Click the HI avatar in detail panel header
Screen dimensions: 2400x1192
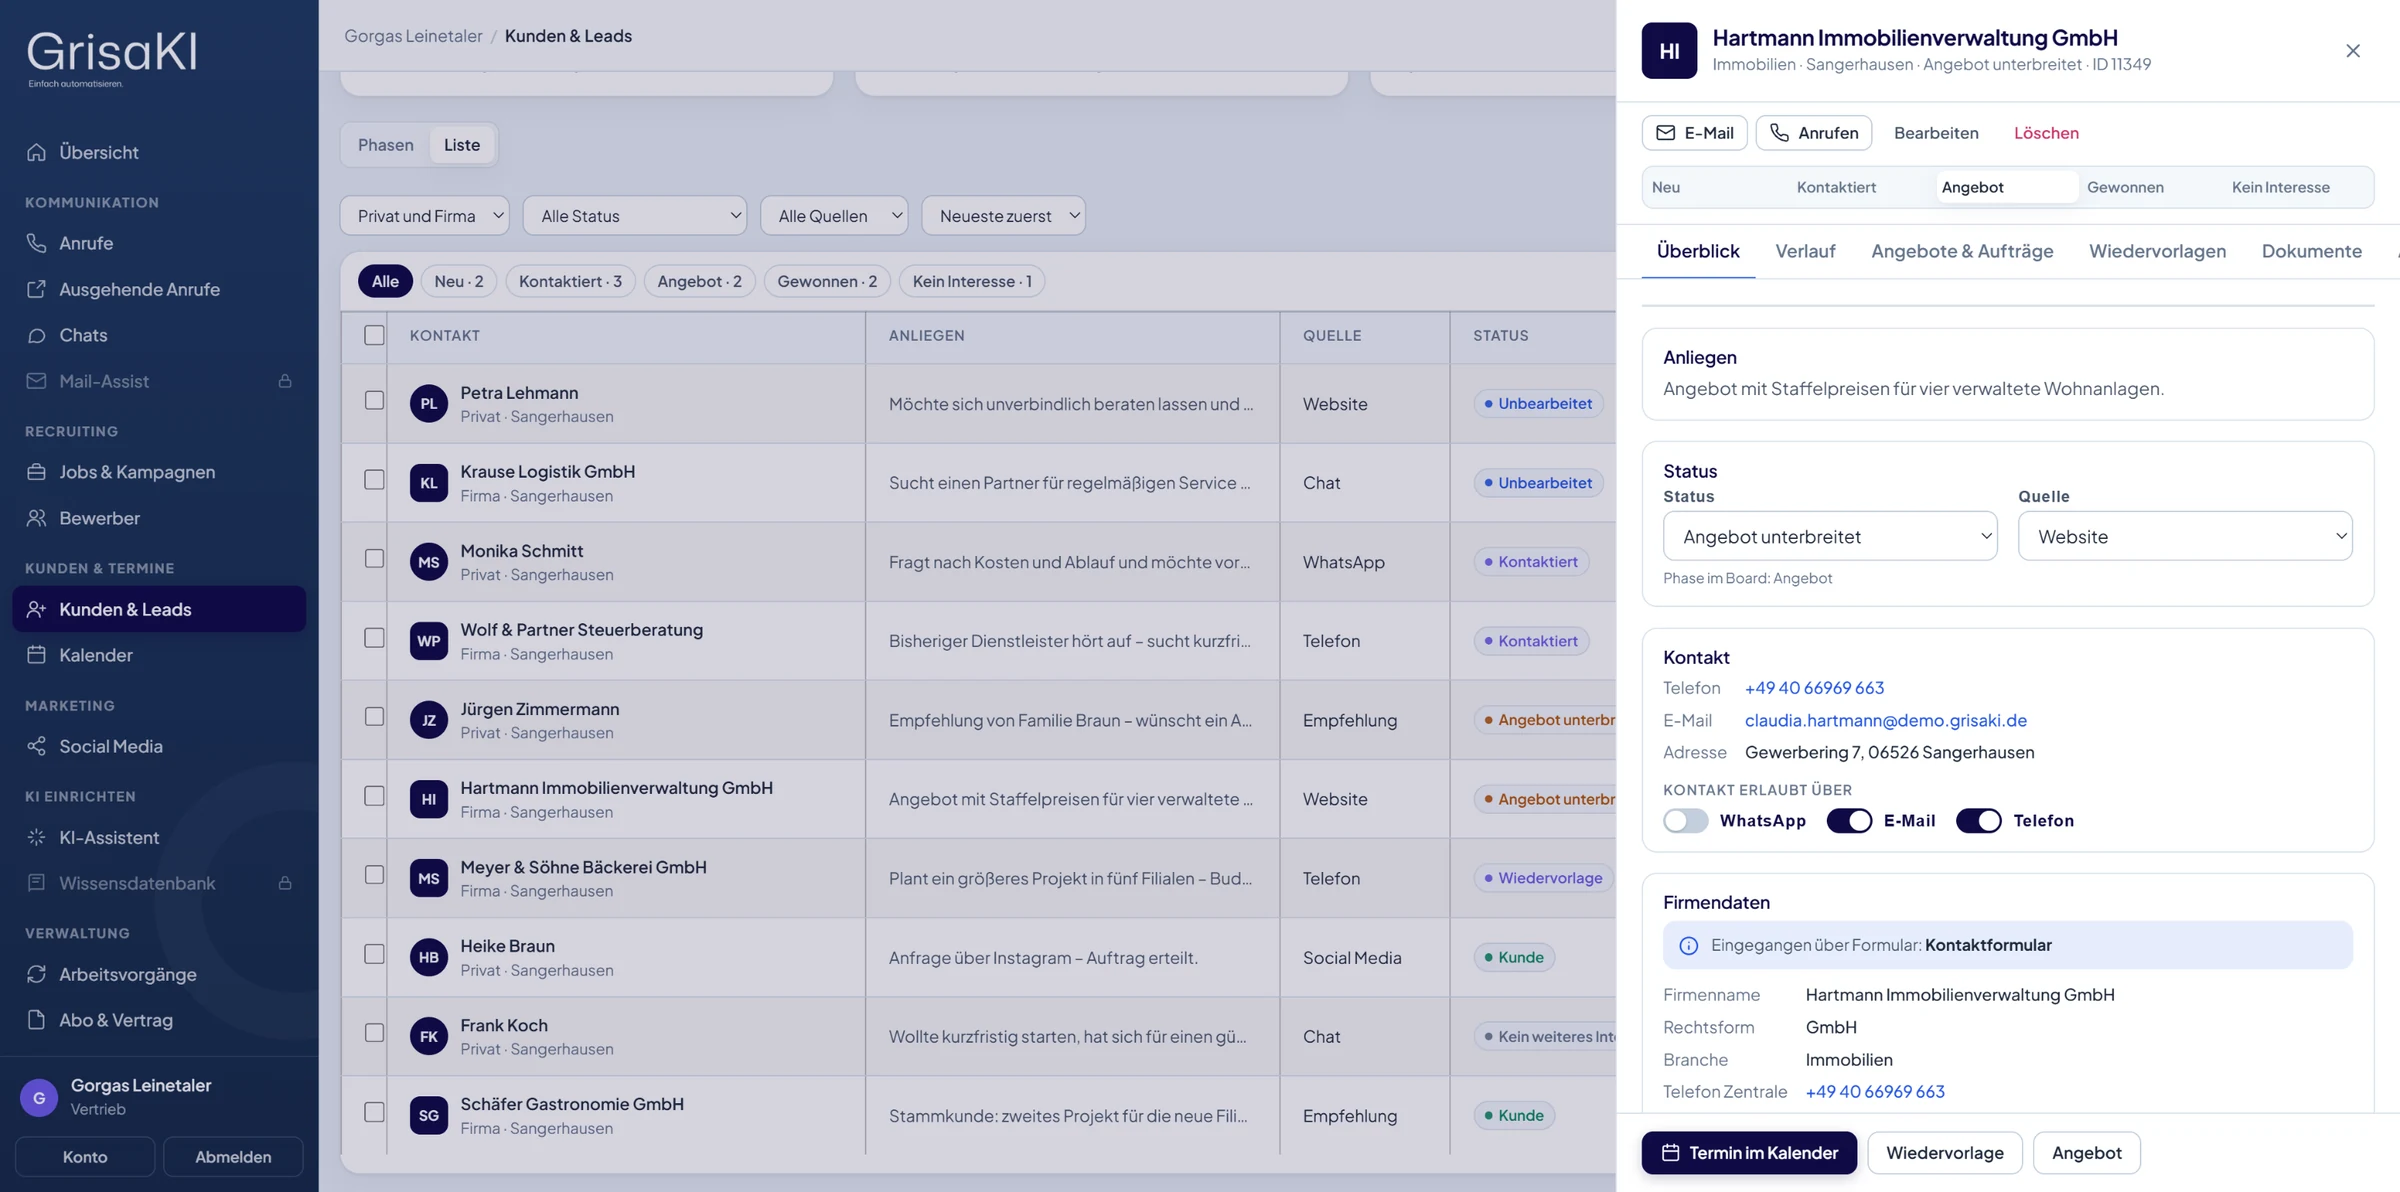point(1669,50)
